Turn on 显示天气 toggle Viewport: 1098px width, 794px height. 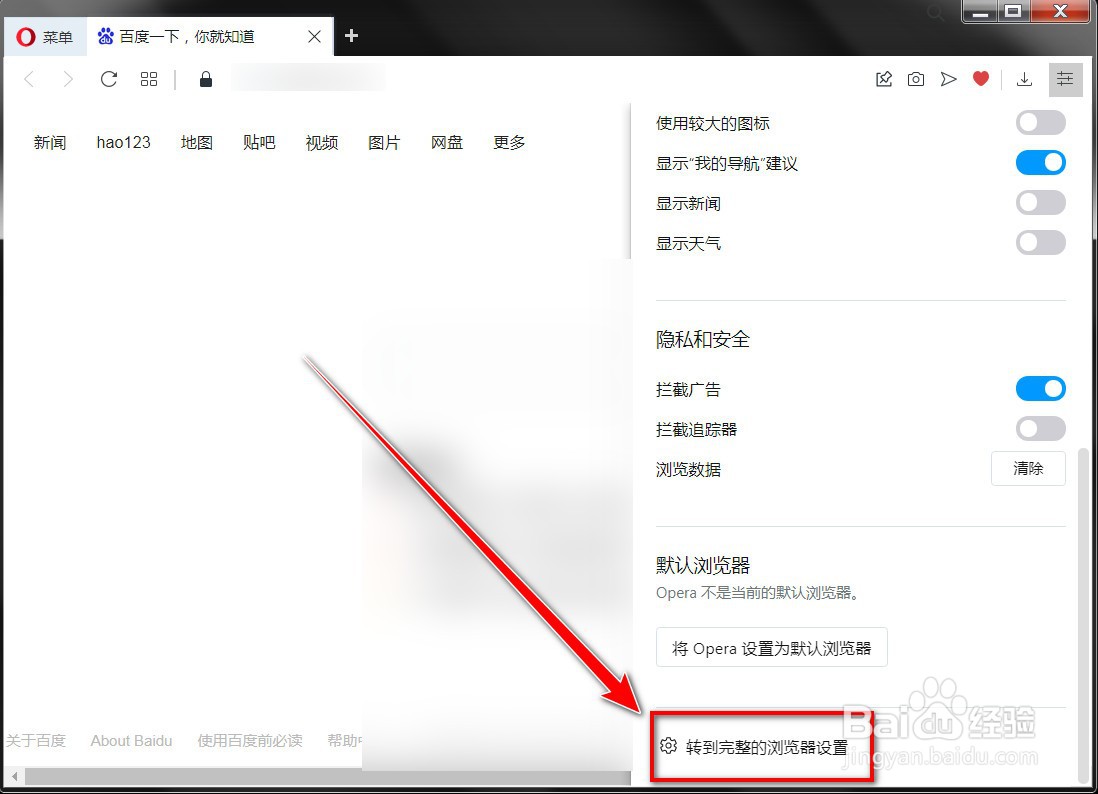[1041, 242]
